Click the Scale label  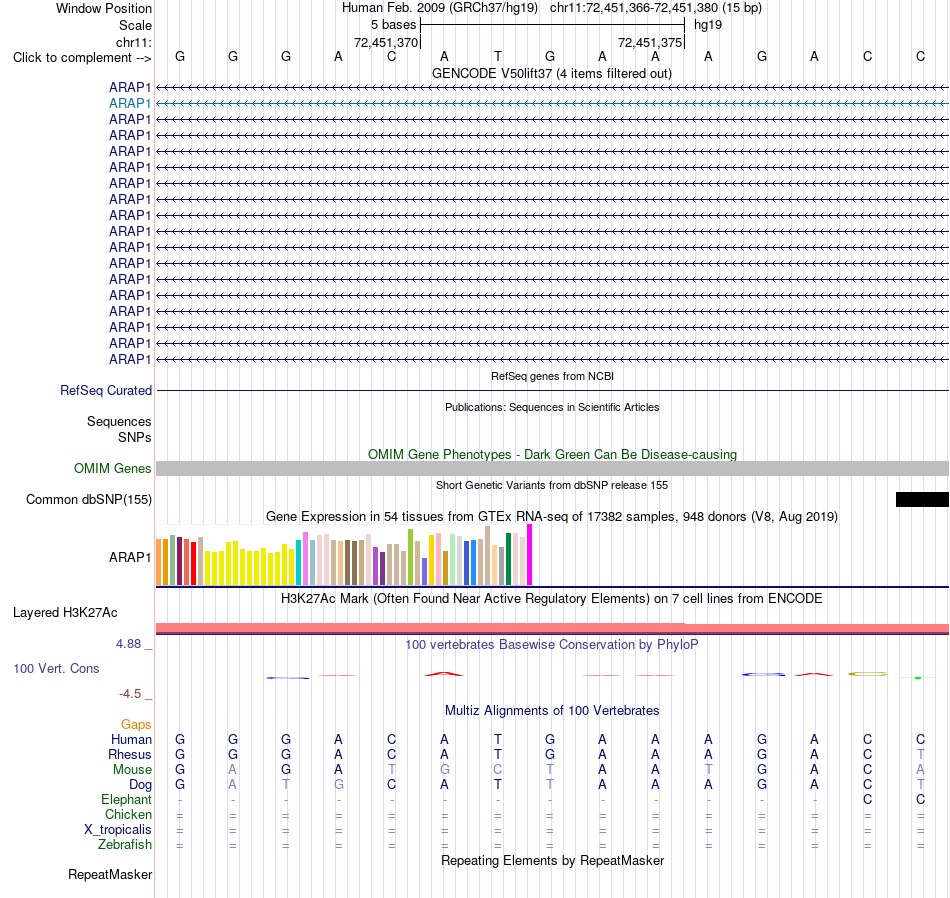pos(135,25)
